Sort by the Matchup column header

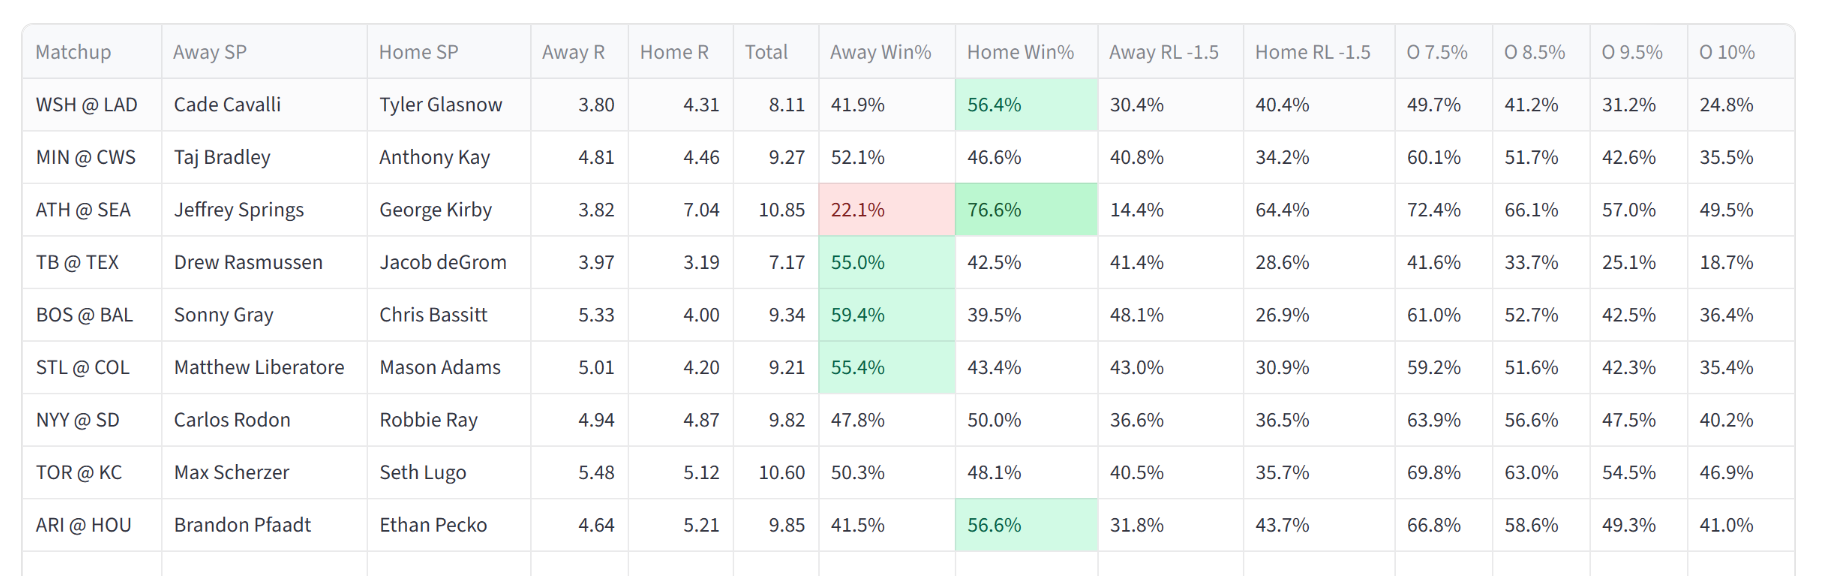pos(92,52)
